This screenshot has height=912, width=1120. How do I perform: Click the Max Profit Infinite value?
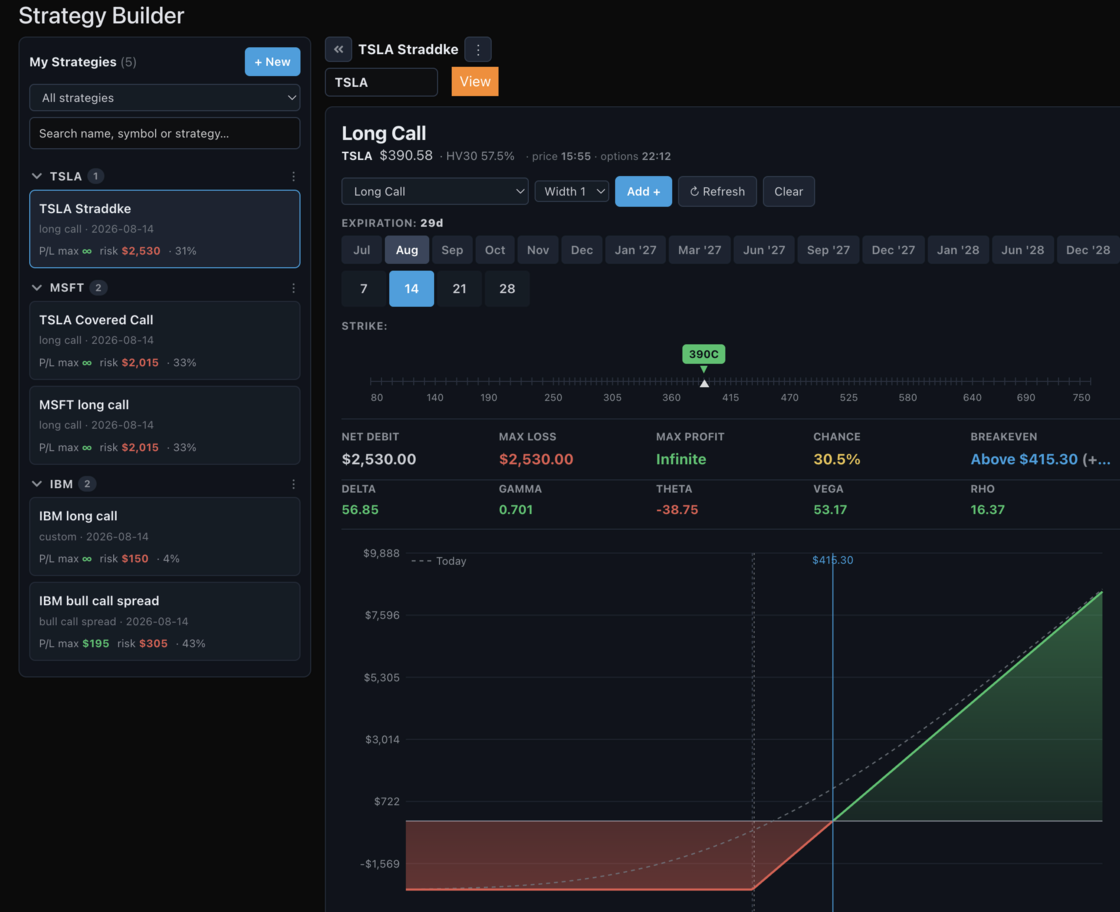[x=681, y=459]
